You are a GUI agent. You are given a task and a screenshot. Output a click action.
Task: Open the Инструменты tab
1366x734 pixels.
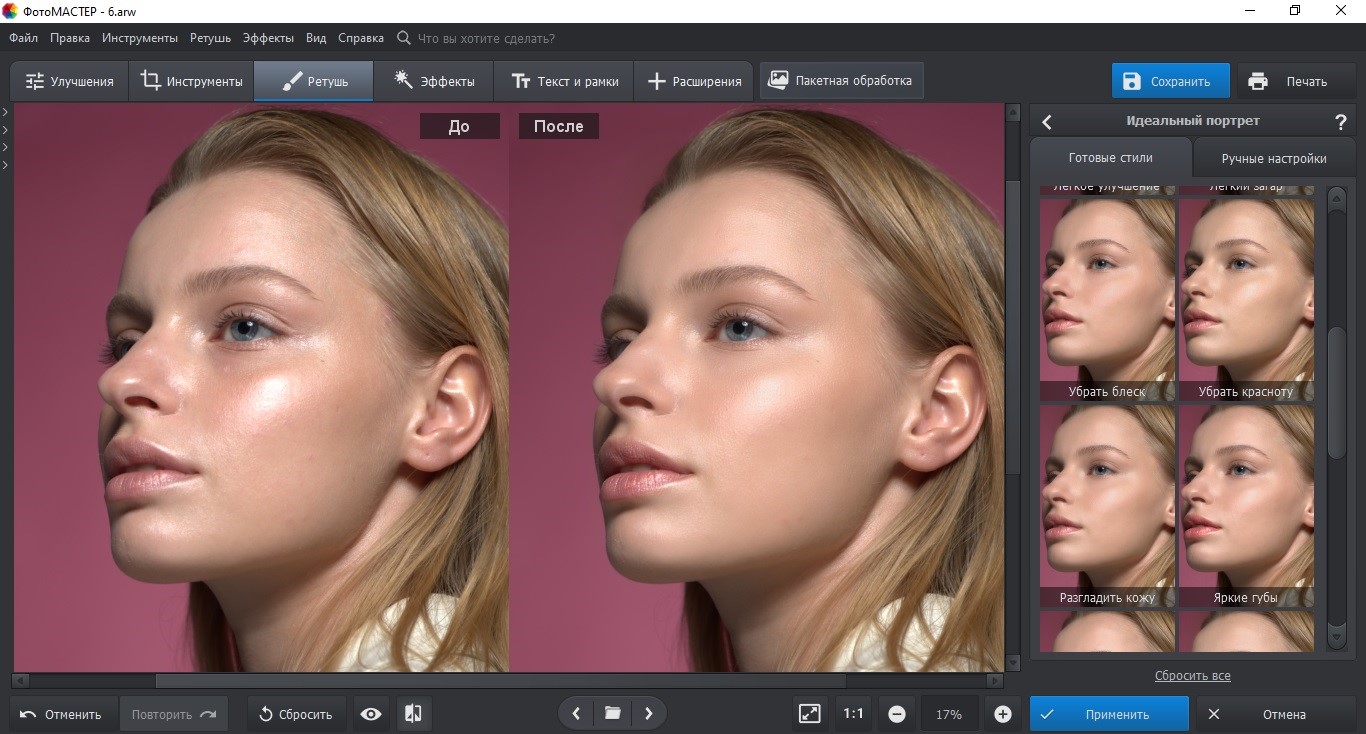coord(191,81)
